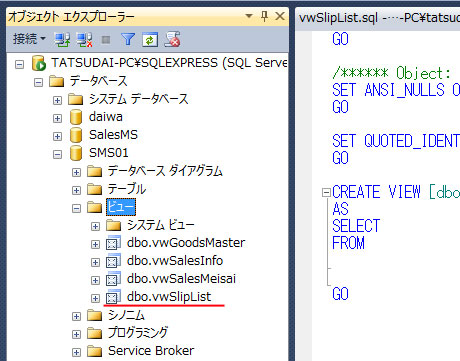Click the dbo.vwGoodsMaster view icon
460x361 pixels.
113,243
